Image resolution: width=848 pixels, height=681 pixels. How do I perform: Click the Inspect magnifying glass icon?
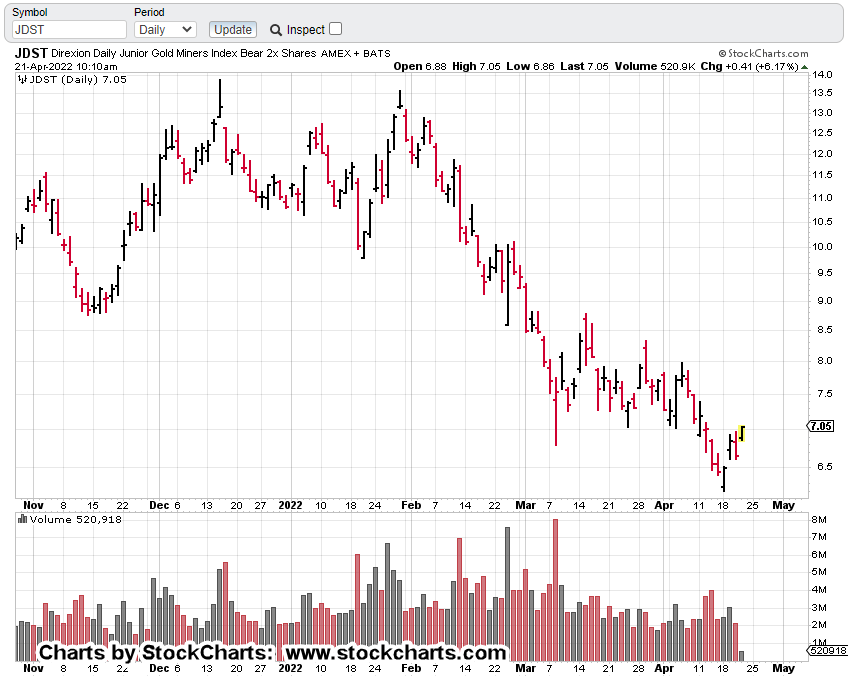(276, 30)
